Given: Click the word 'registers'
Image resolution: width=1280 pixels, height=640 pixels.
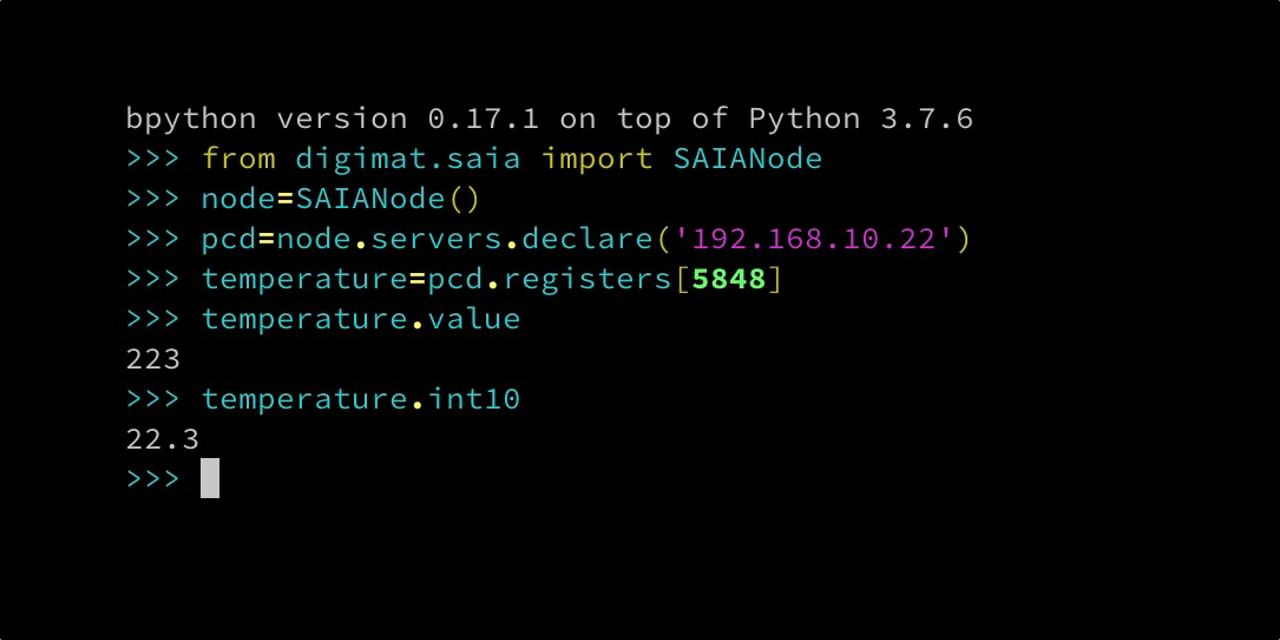Looking at the screenshot, I should pos(587,279).
